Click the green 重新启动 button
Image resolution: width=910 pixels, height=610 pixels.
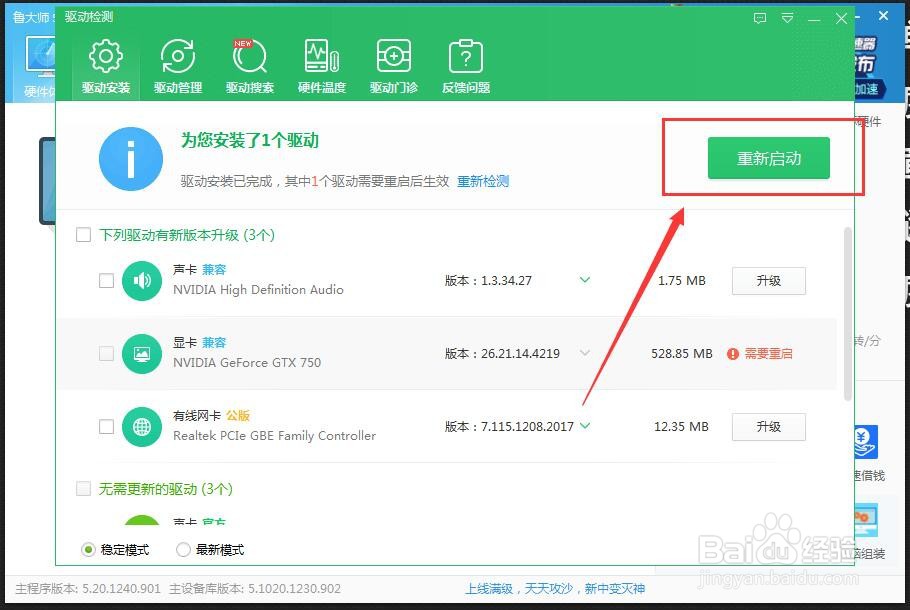[768, 158]
